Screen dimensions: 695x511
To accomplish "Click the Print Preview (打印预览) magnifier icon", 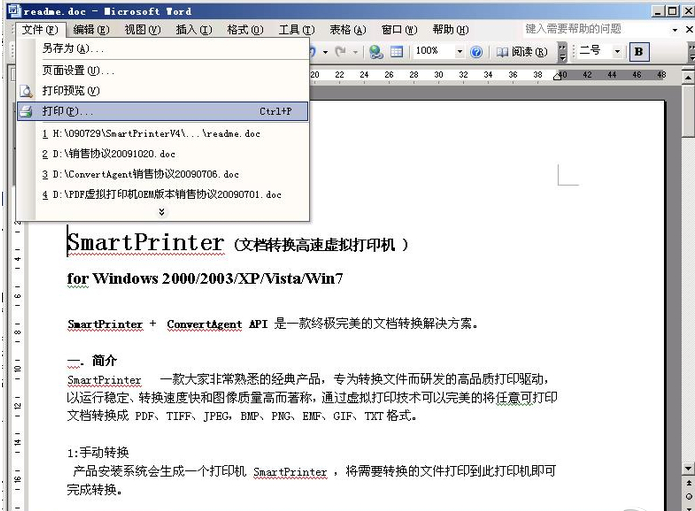I will pyautogui.click(x=26, y=91).
